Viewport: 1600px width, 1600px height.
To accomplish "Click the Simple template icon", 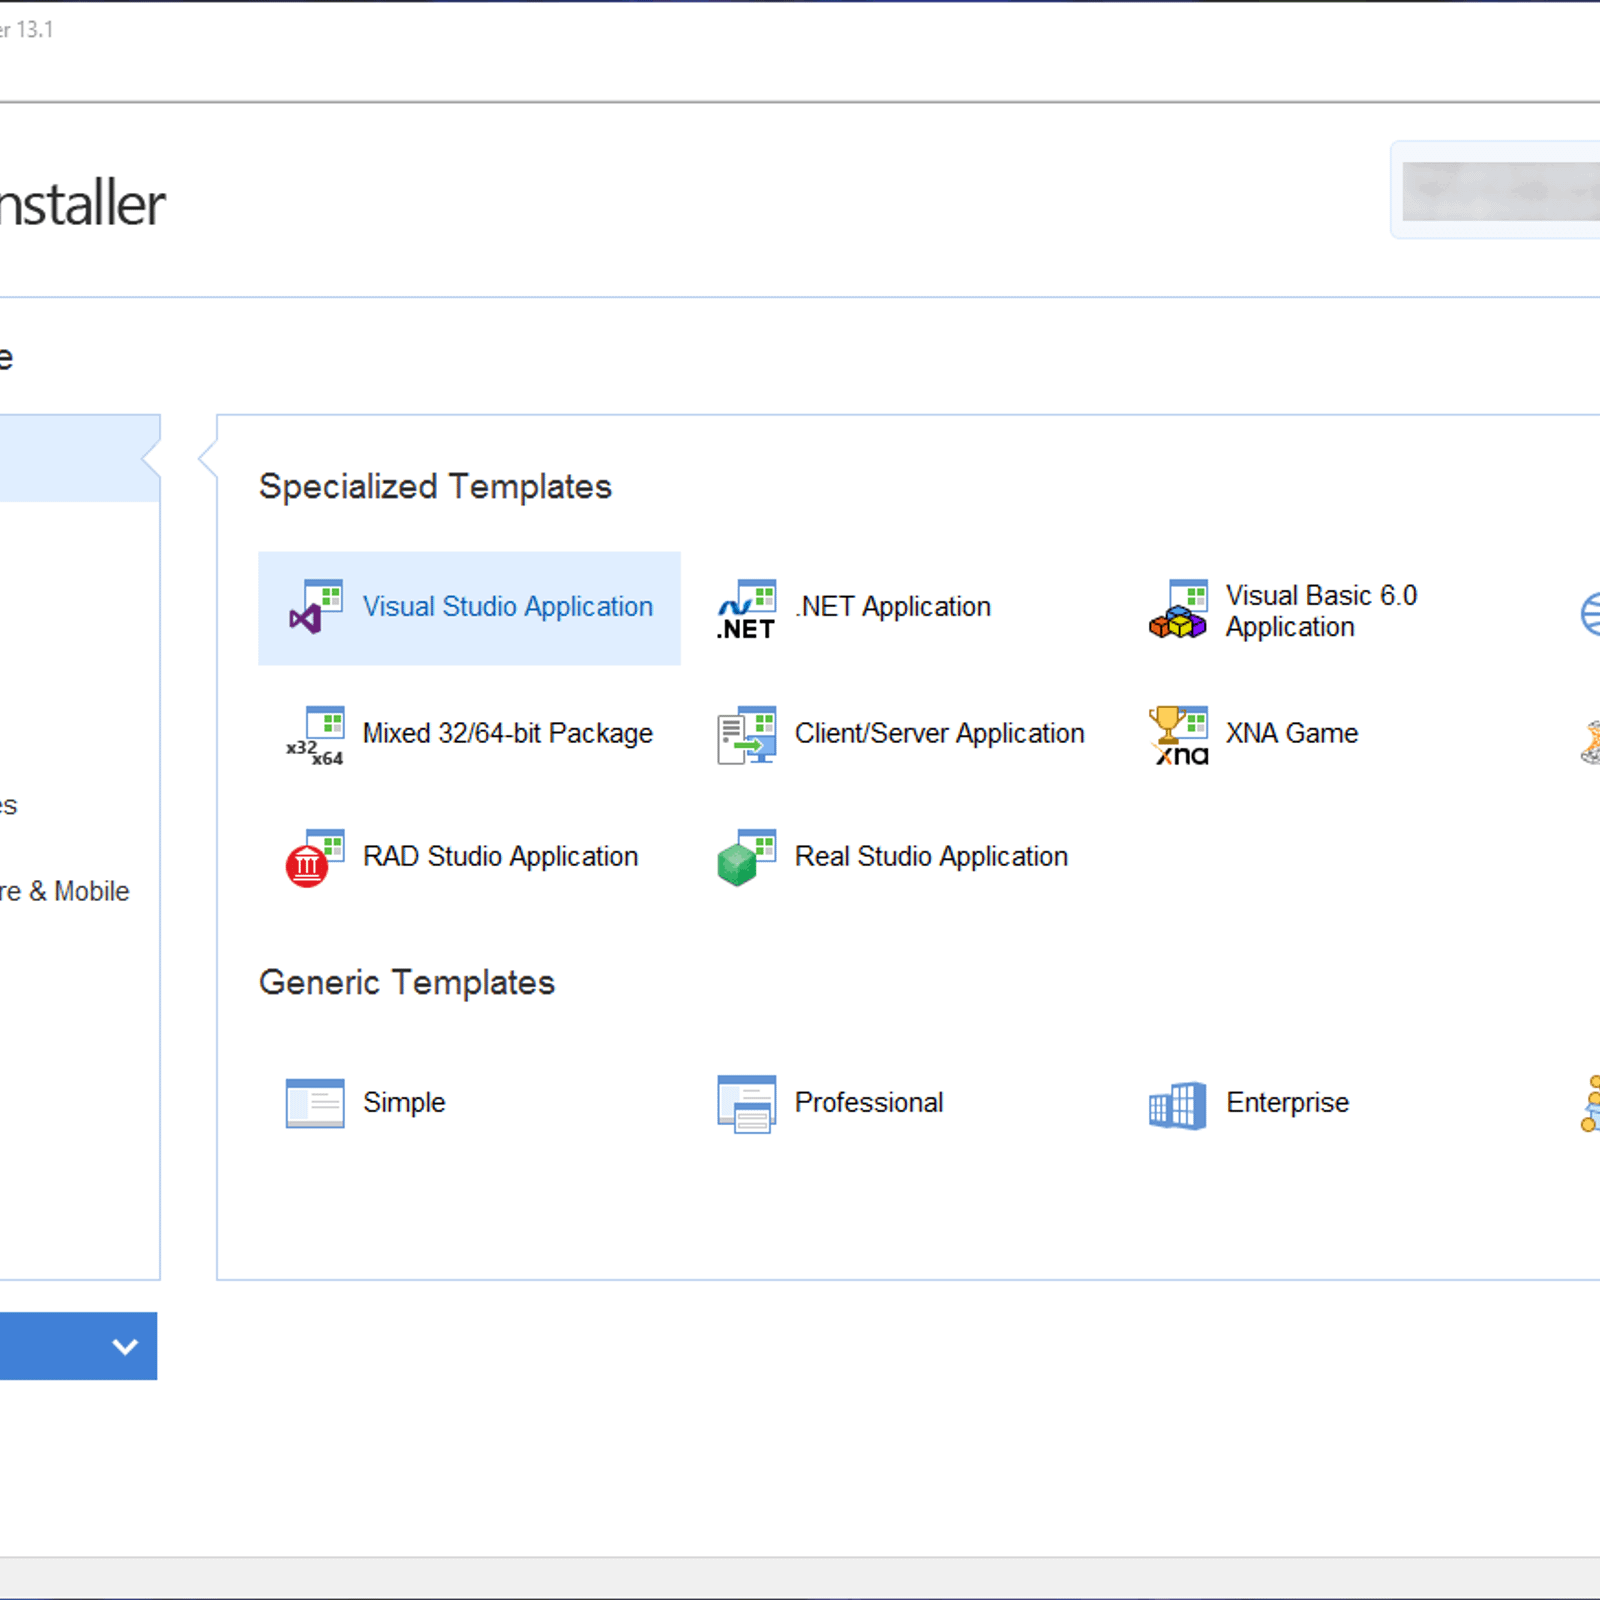I will [315, 1103].
